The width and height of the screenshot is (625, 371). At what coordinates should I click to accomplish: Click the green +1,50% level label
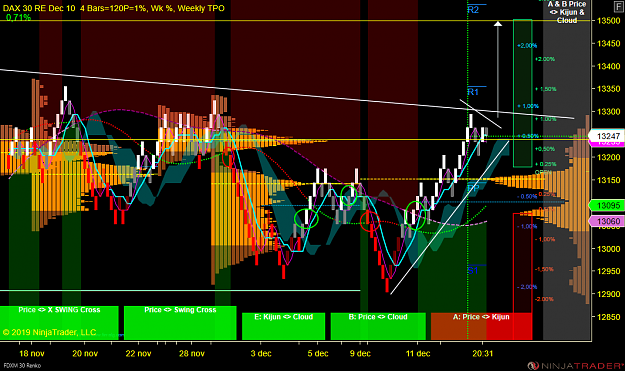[546, 89]
